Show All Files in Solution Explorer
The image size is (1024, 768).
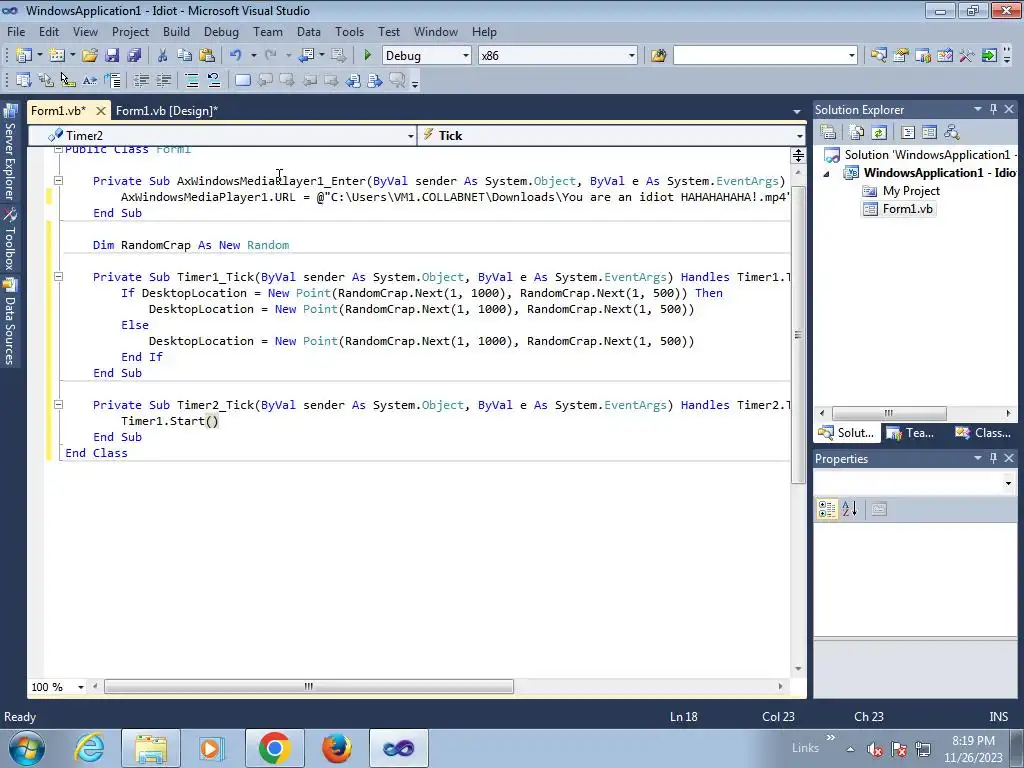[857, 133]
